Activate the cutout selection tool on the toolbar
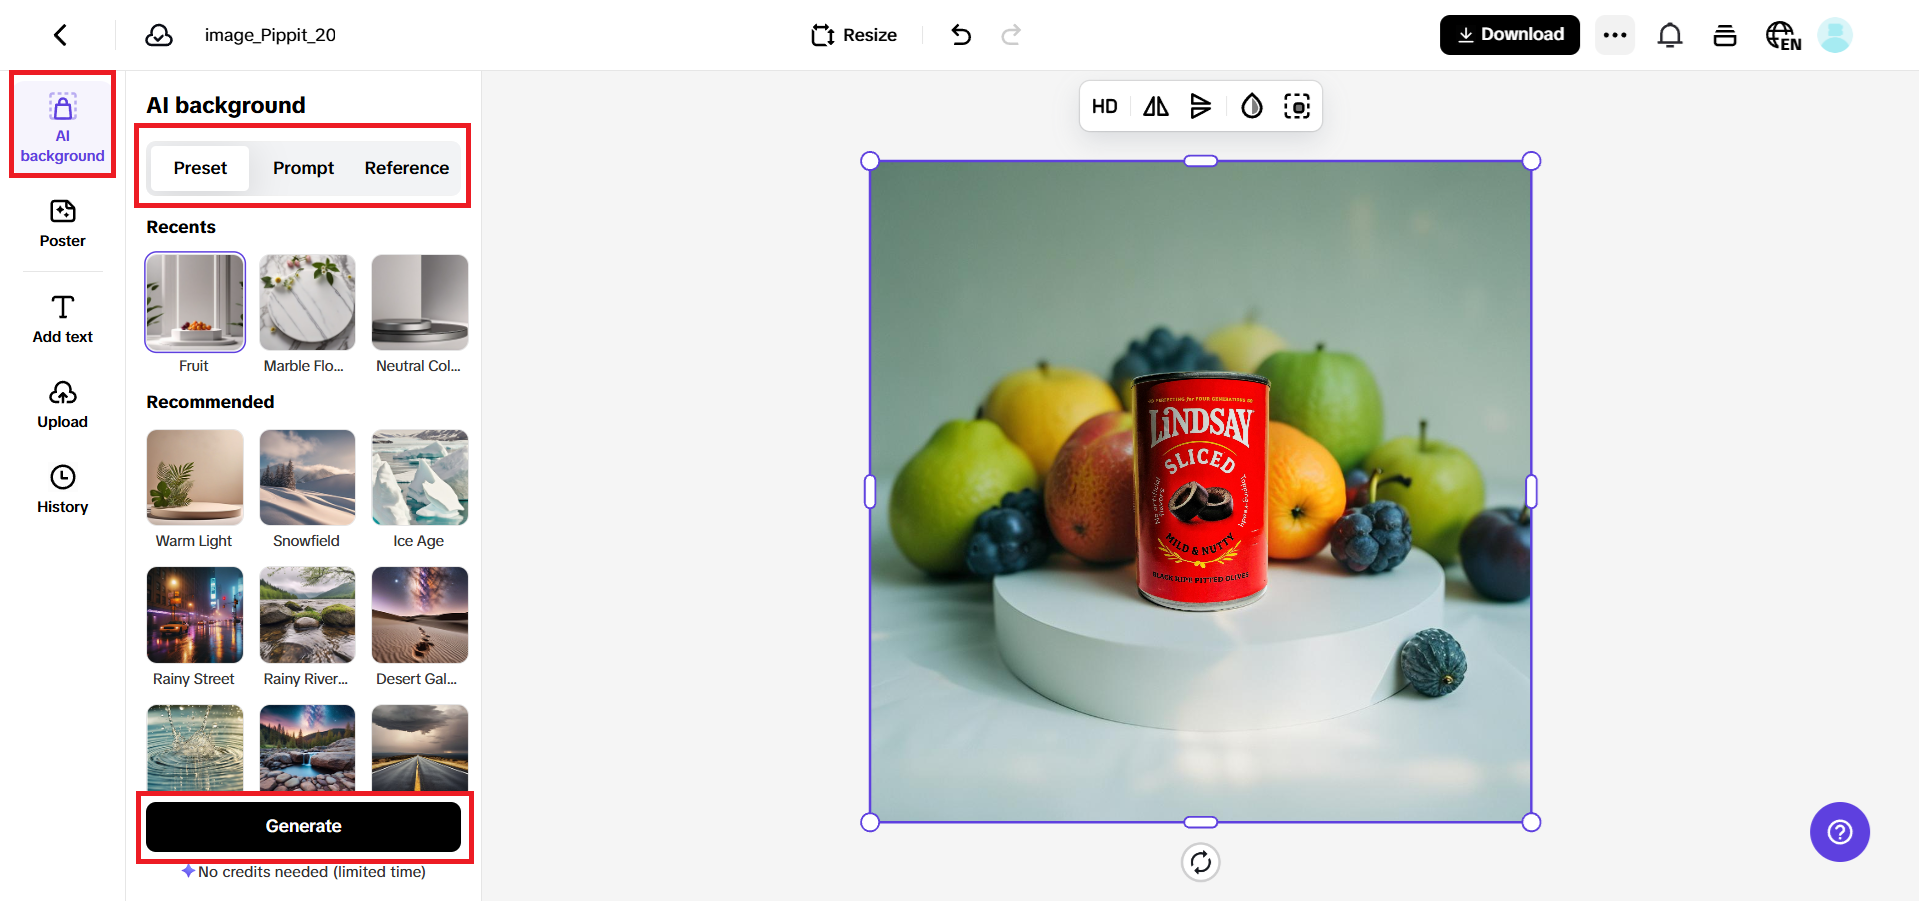The width and height of the screenshot is (1919, 901). coord(1297,106)
